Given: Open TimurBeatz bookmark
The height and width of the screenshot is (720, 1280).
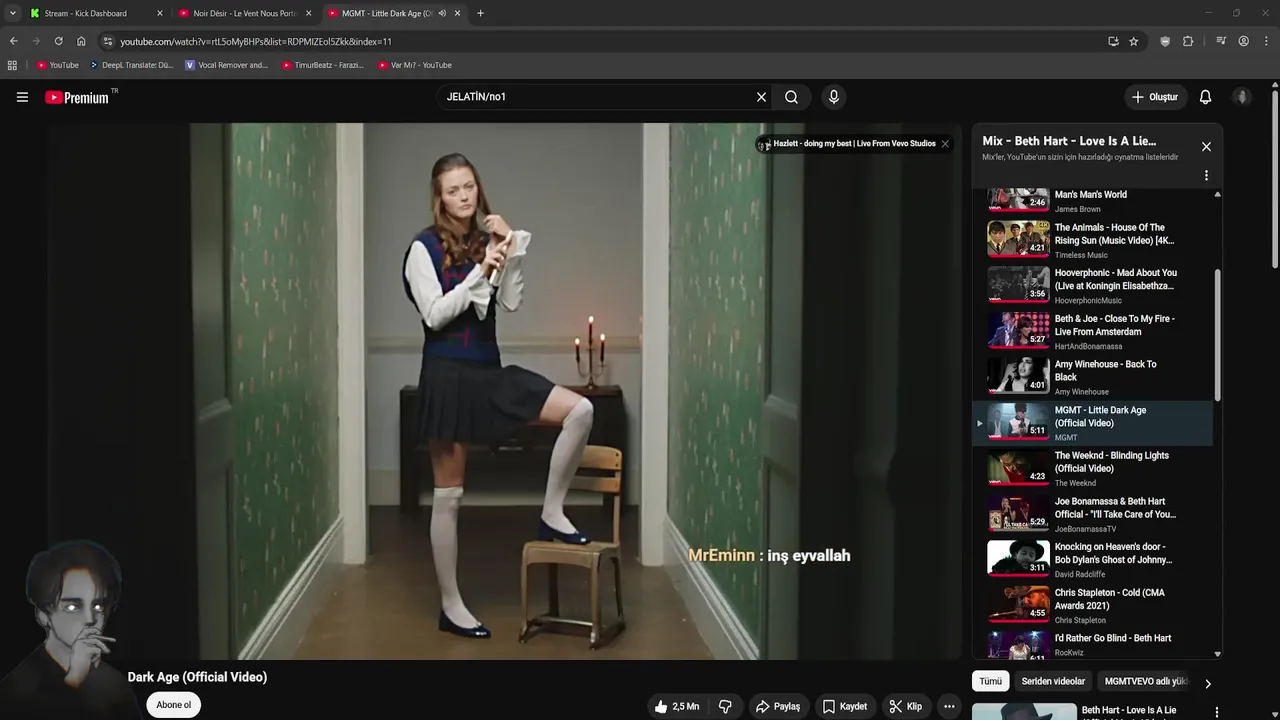Looking at the screenshot, I should [322, 65].
